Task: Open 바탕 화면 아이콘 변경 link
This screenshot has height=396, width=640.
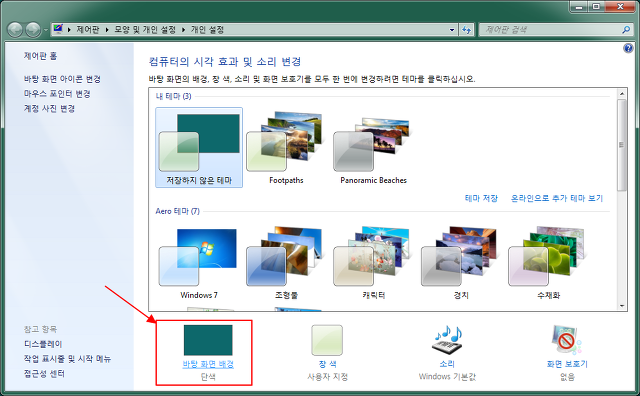Action: [62, 79]
